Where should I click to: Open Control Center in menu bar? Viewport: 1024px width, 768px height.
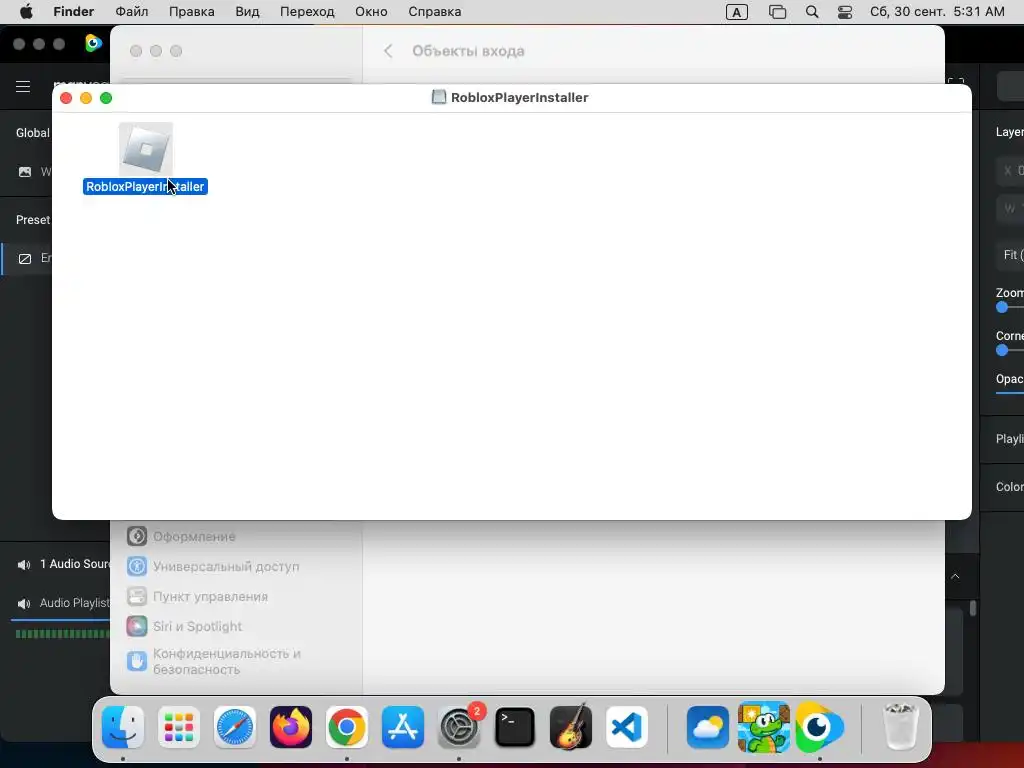(844, 12)
